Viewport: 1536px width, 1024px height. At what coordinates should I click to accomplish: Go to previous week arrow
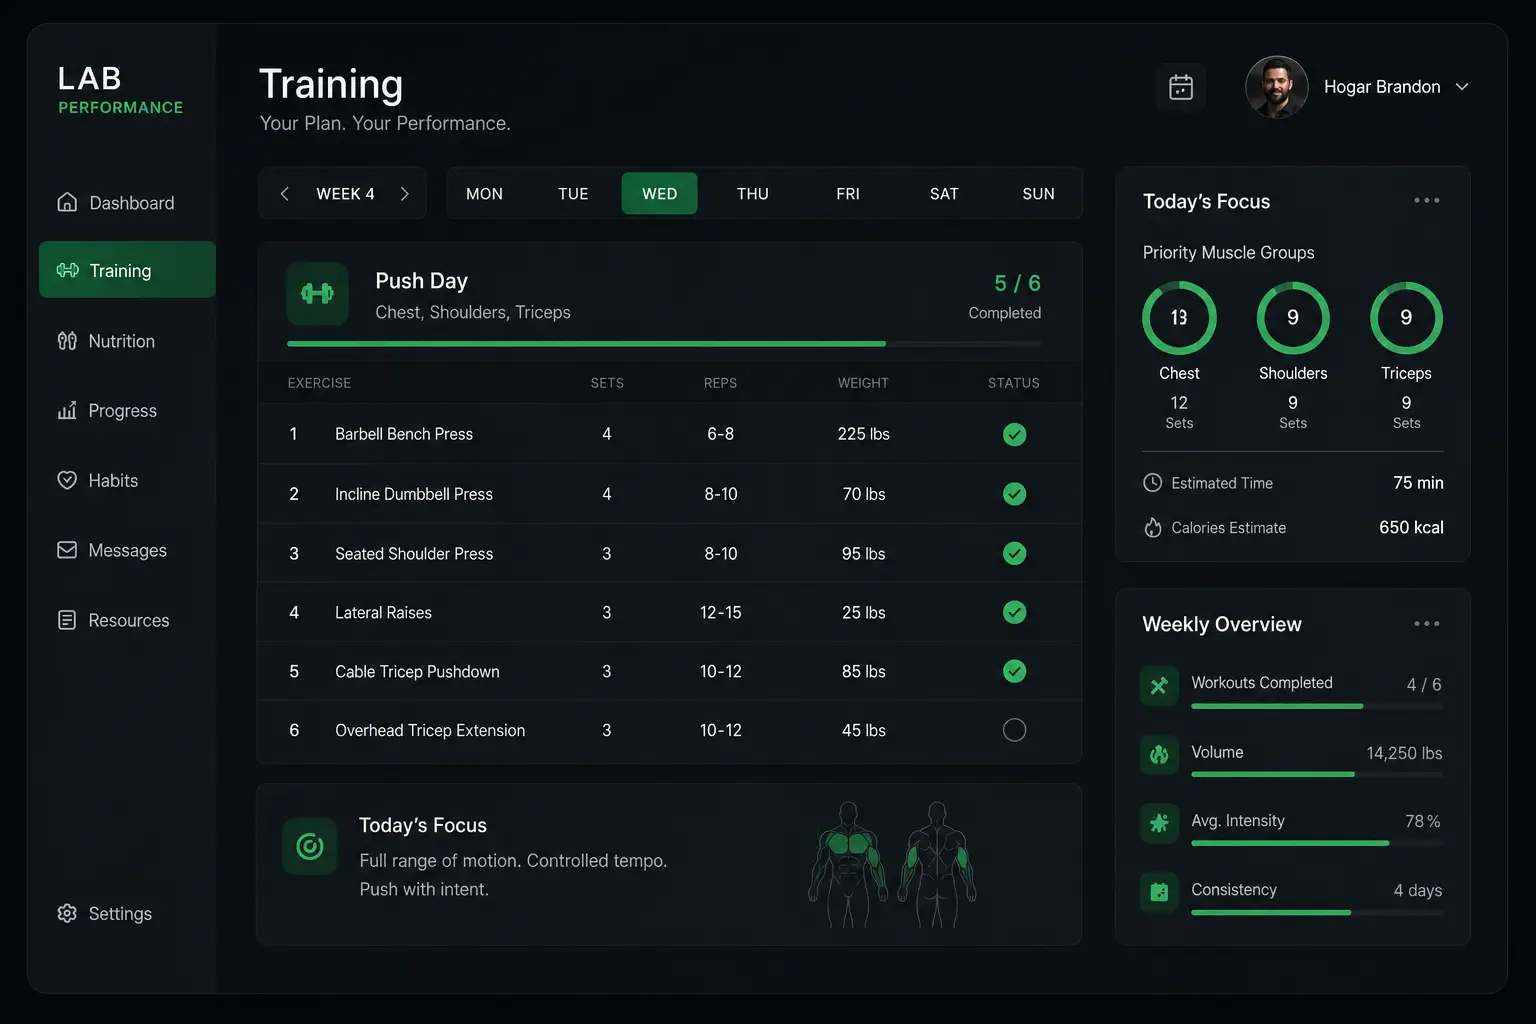point(285,194)
